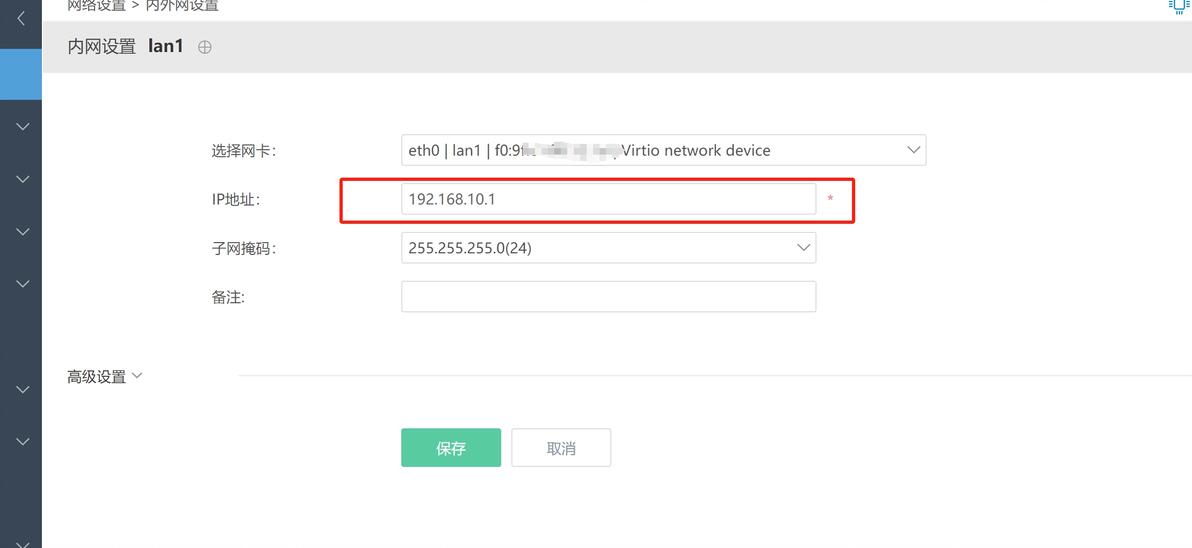Image resolution: width=1192 pixels, height=548 pixels.
Task: Go to 网络设置 in the breadcrumb
Action: pos(96,6)
